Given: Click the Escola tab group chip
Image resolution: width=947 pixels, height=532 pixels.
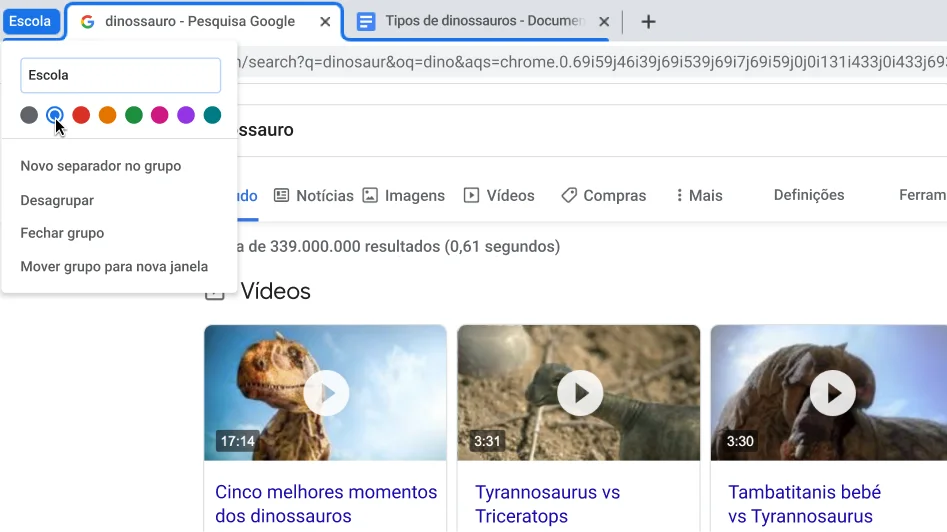Looking at the screenshot, I should (x=30, y=21).
